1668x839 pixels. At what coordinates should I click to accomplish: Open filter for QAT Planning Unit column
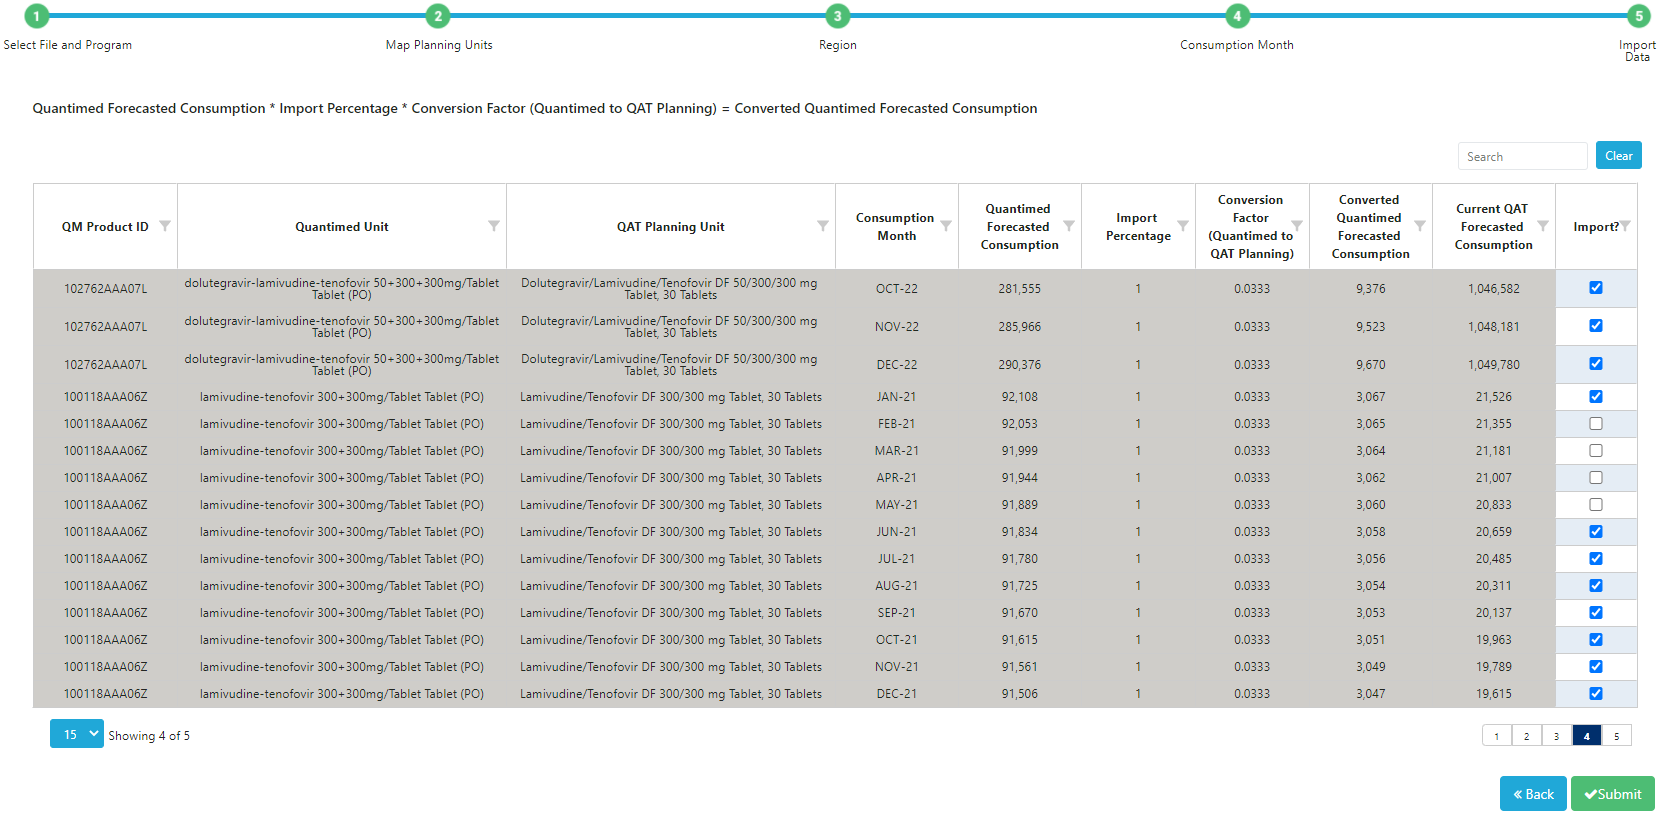point(823,226)
